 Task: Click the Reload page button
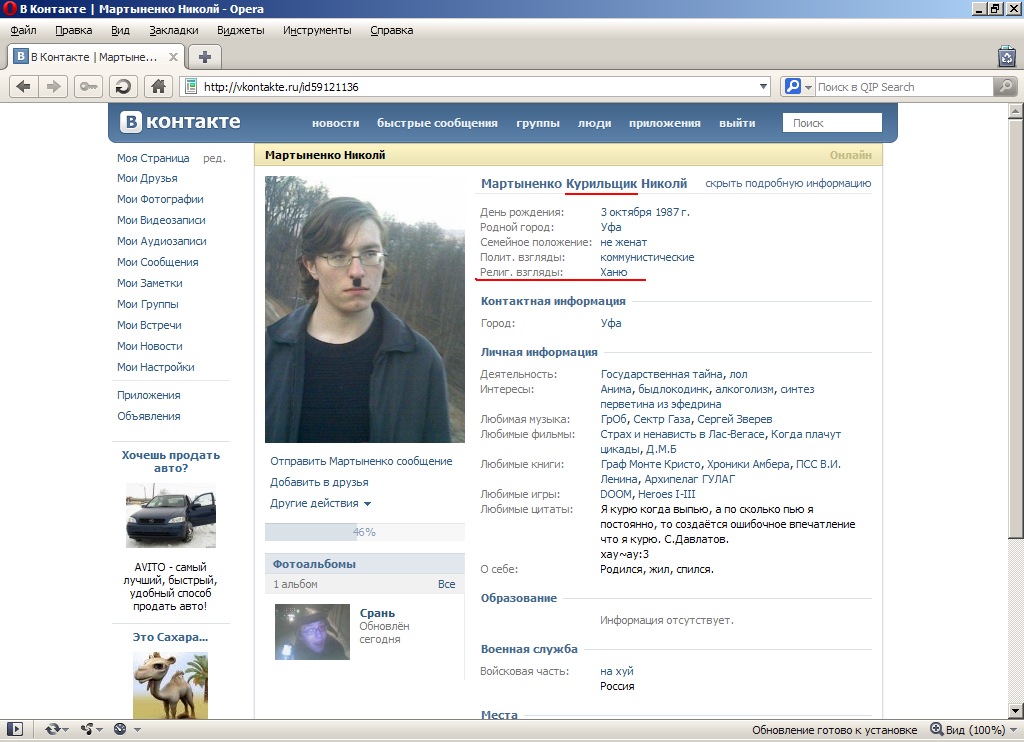click(x=122, y=87)
